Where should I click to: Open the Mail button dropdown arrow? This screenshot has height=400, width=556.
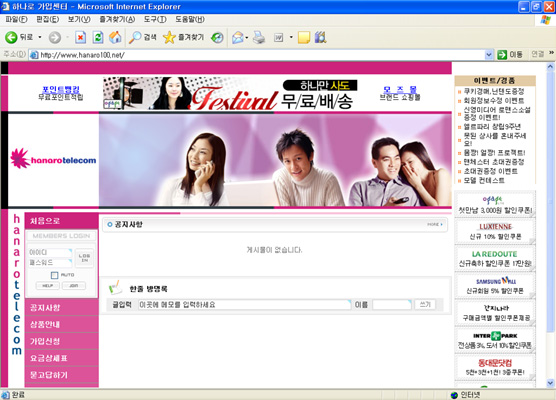tap(246, 38)
